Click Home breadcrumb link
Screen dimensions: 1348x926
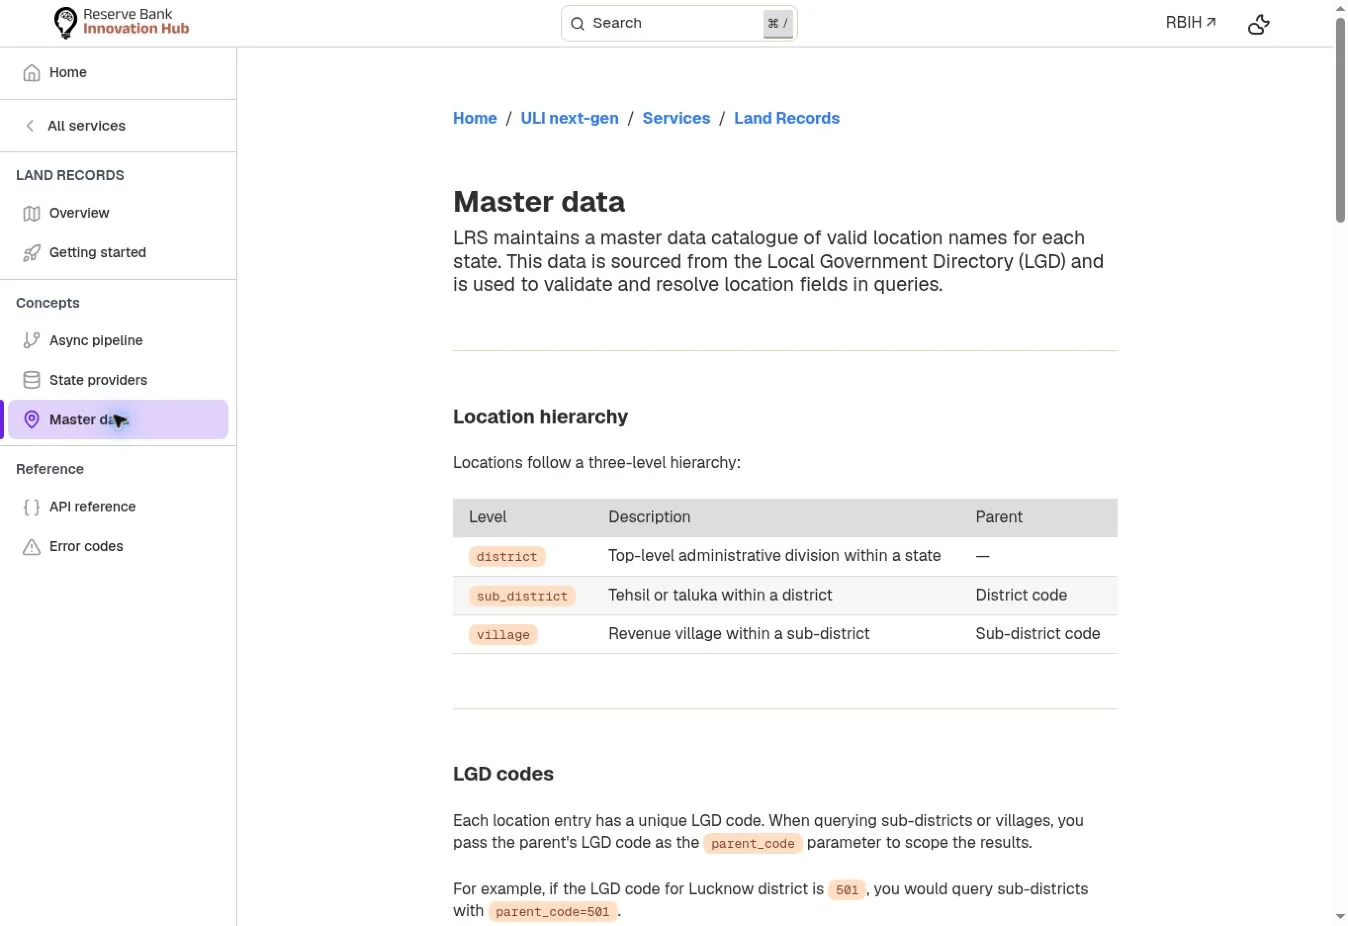(x=475, y=118)
